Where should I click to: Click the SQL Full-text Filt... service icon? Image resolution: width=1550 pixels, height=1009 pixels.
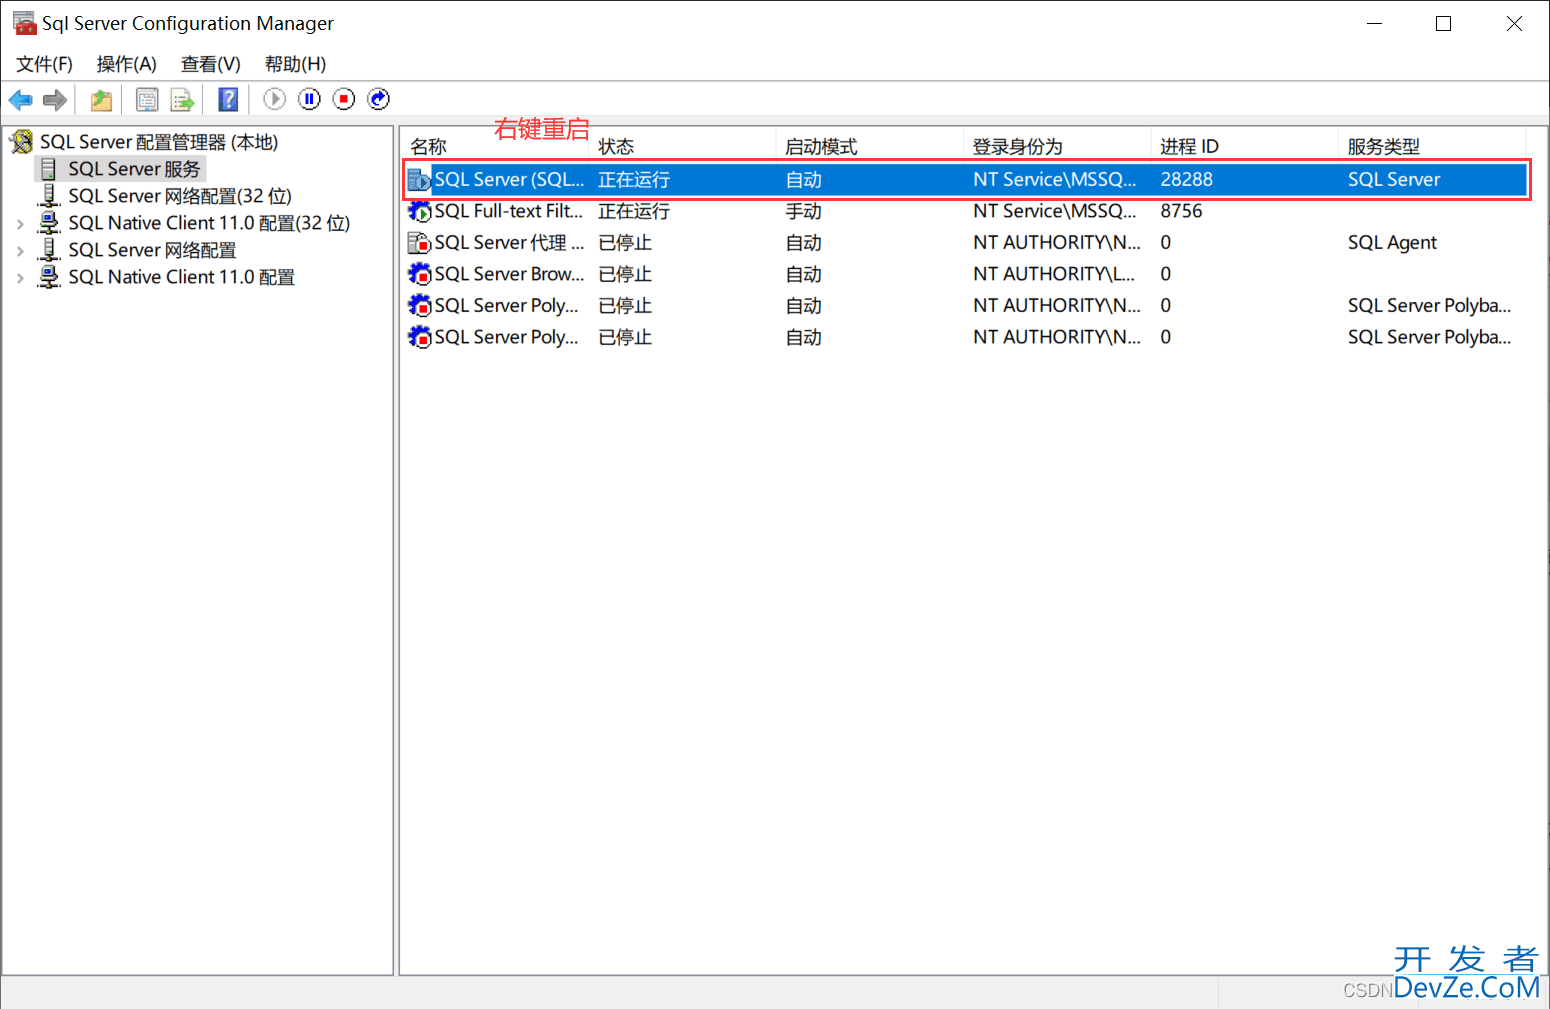pos(419,211)
